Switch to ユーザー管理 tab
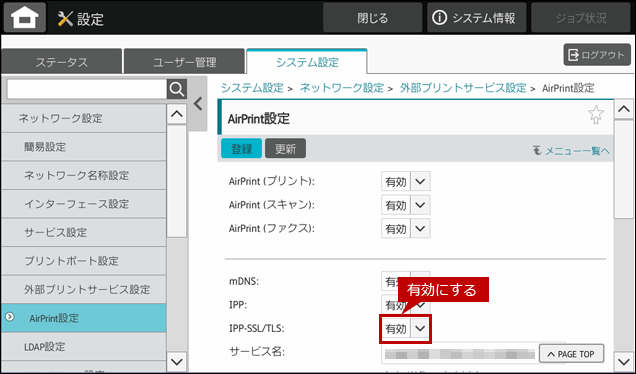The image size is (636, 374). pos(185,62)
